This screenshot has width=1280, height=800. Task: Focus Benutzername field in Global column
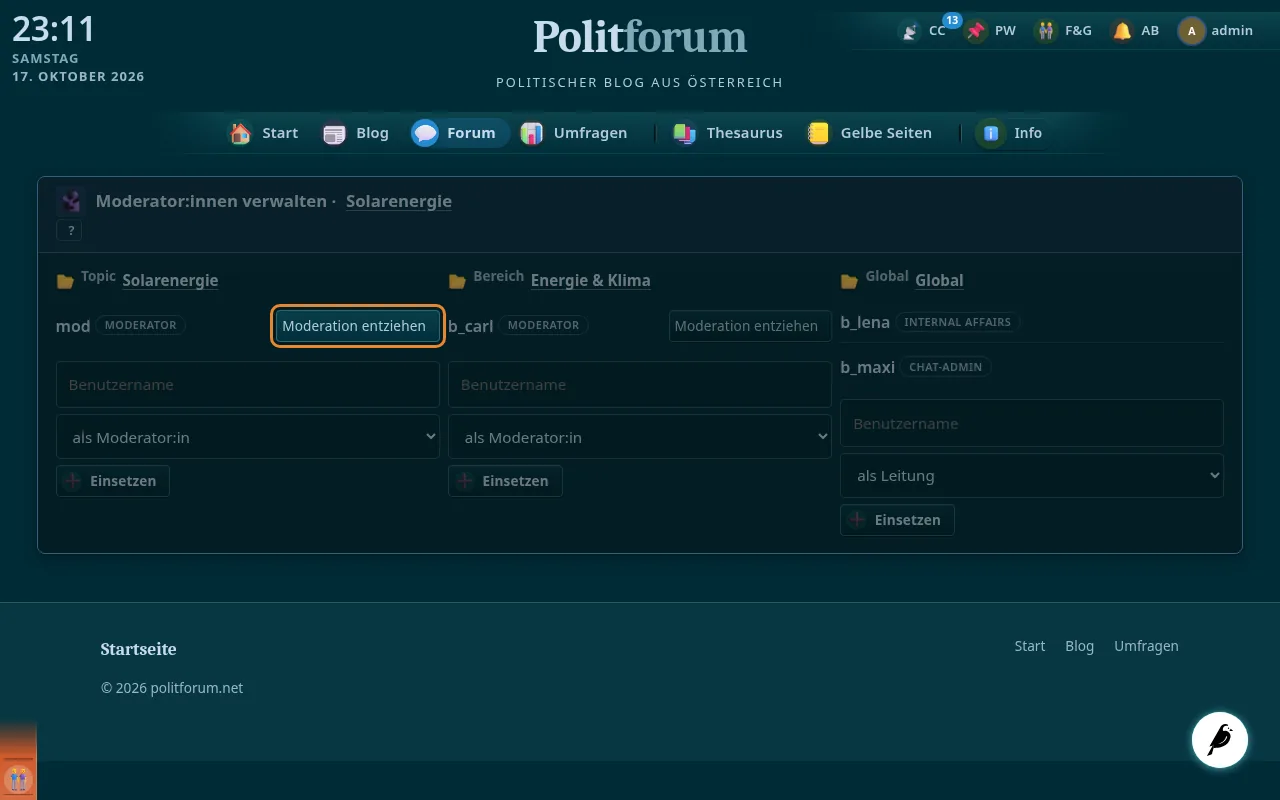click(x=1032, y=424)
